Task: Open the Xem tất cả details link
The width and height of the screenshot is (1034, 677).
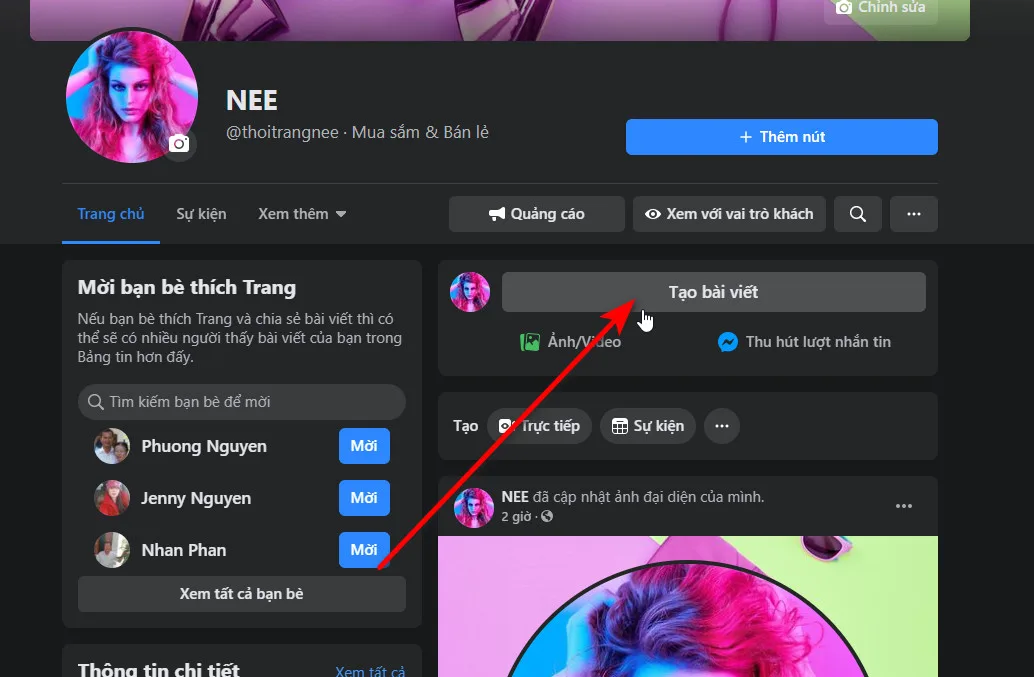Action: (x=370, y=671)
